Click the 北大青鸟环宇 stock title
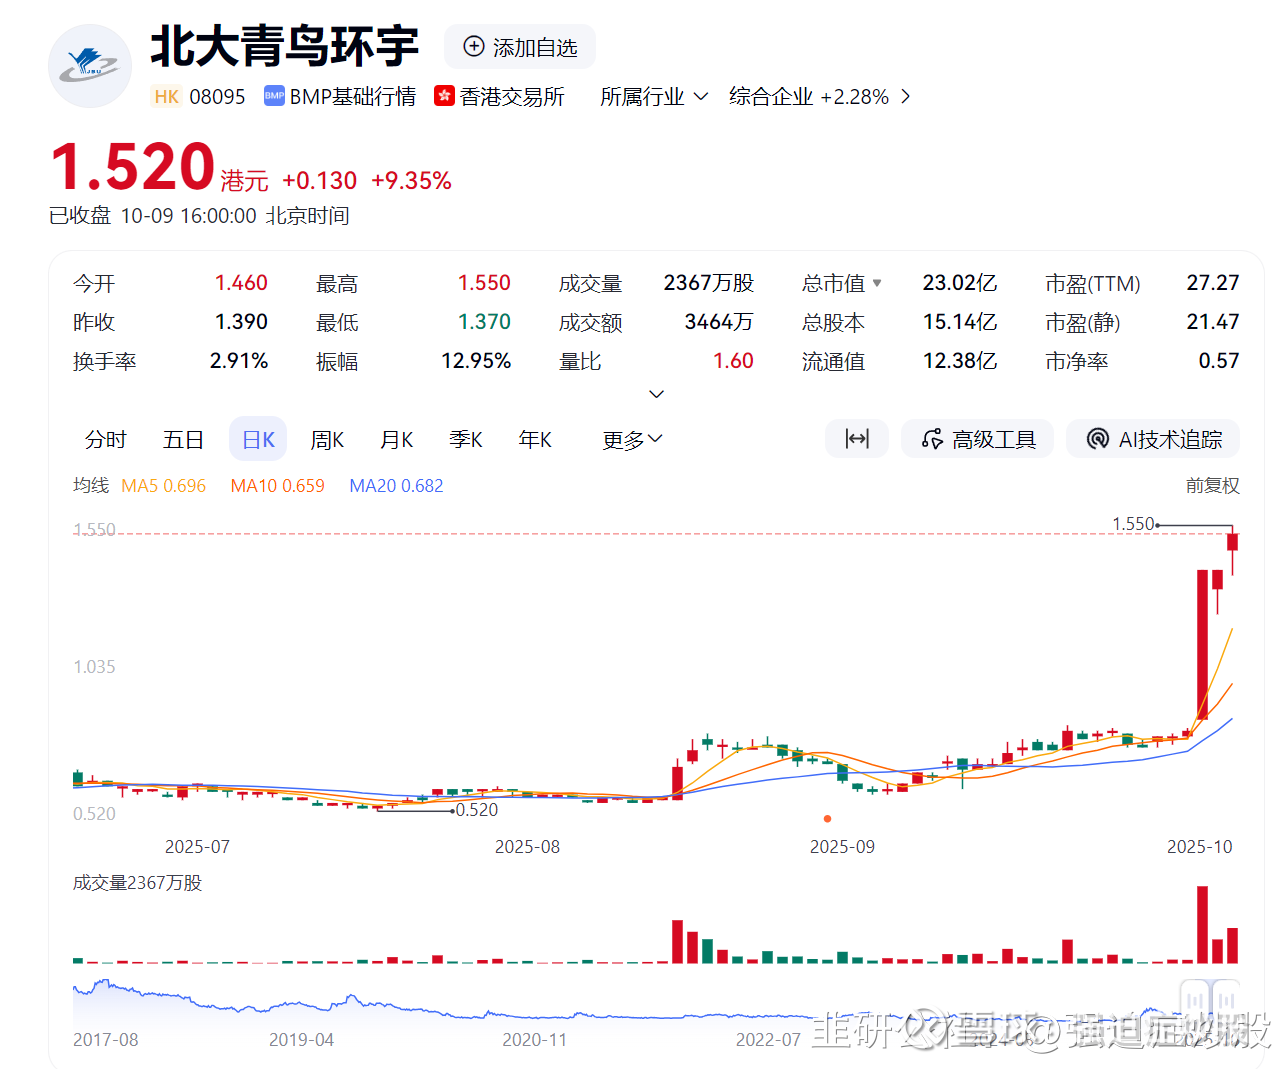The image size is (1287, 1069). (x=285, y=46)
